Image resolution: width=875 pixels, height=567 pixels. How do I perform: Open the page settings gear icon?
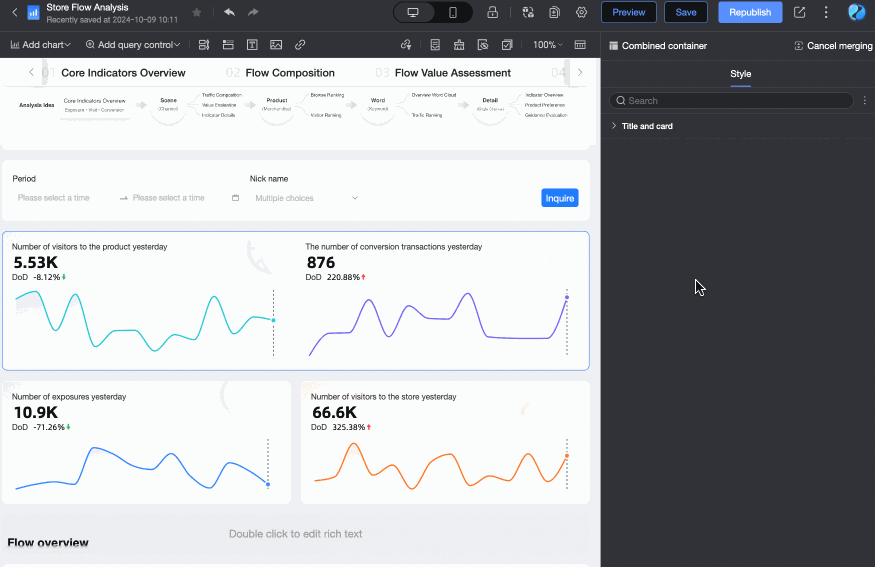[581, 12]
